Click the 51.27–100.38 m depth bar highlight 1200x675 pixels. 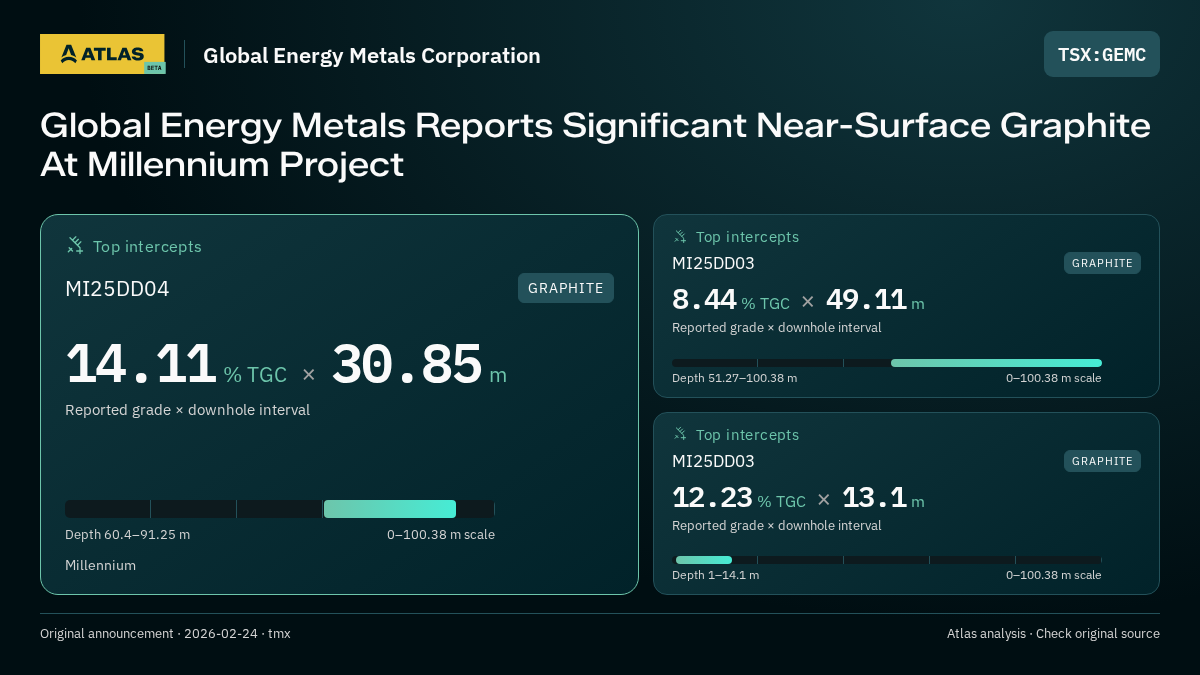pos(996,363)
